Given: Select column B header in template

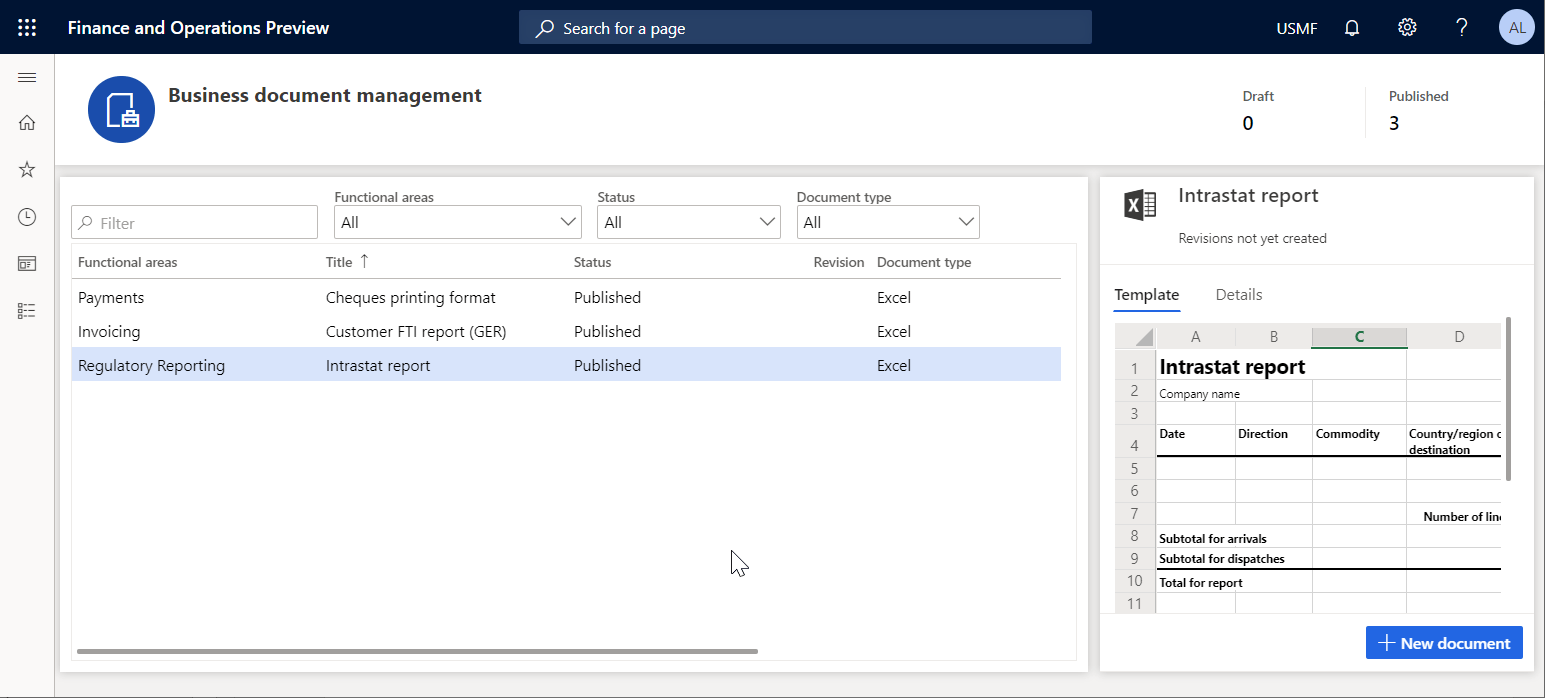Looking at the screenshot, I should click(x=1273, y=337).
